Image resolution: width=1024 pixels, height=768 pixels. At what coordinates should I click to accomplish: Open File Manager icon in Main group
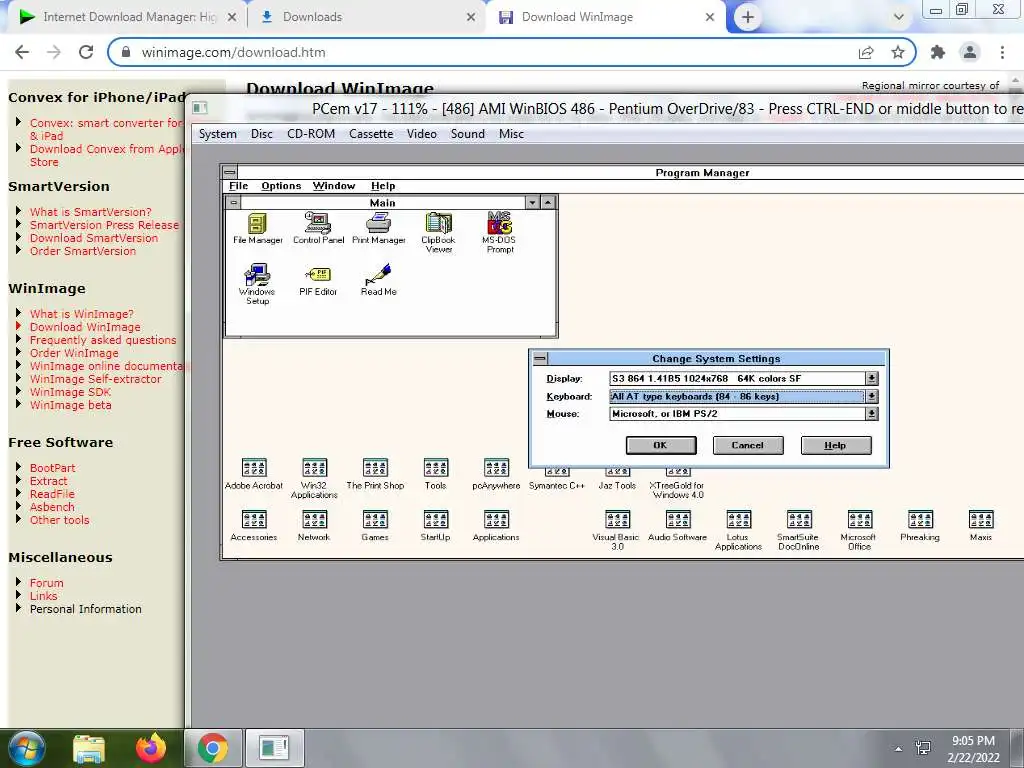tap(257, 229)
